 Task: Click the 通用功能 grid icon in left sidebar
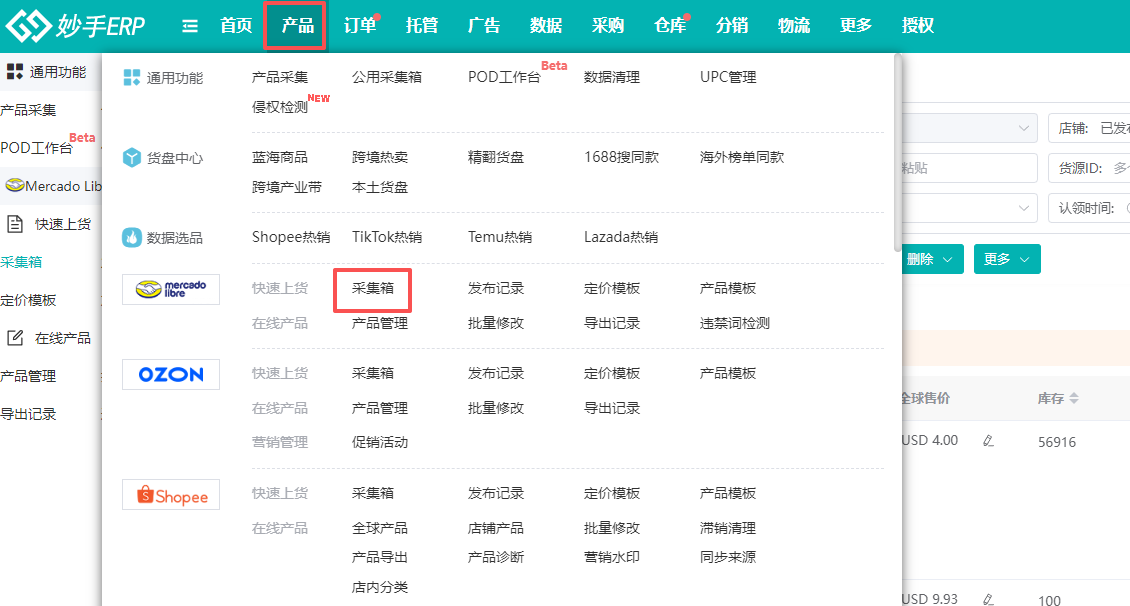coord(14,71)
